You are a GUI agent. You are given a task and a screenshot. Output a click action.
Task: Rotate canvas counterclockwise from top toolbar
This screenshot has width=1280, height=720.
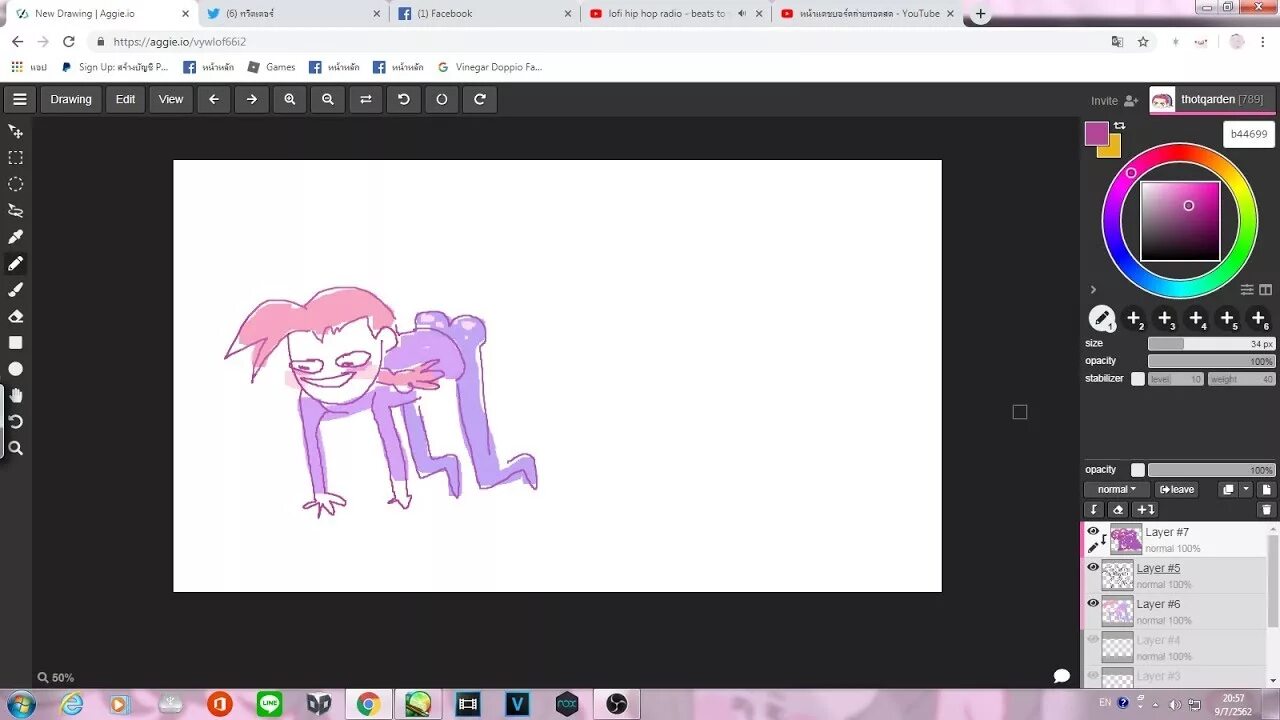[404, 99]
